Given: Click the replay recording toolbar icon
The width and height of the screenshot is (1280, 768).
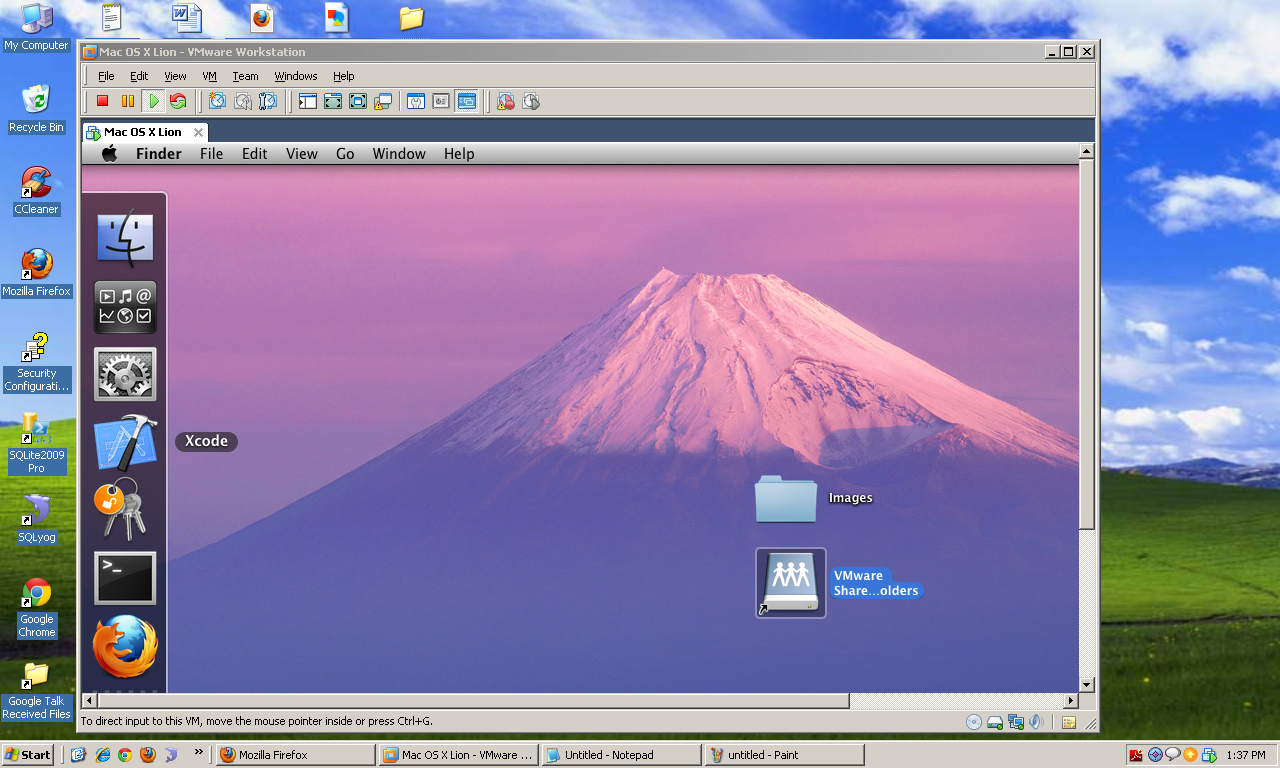Looking at the screenshot, I should tap(531, 101).
